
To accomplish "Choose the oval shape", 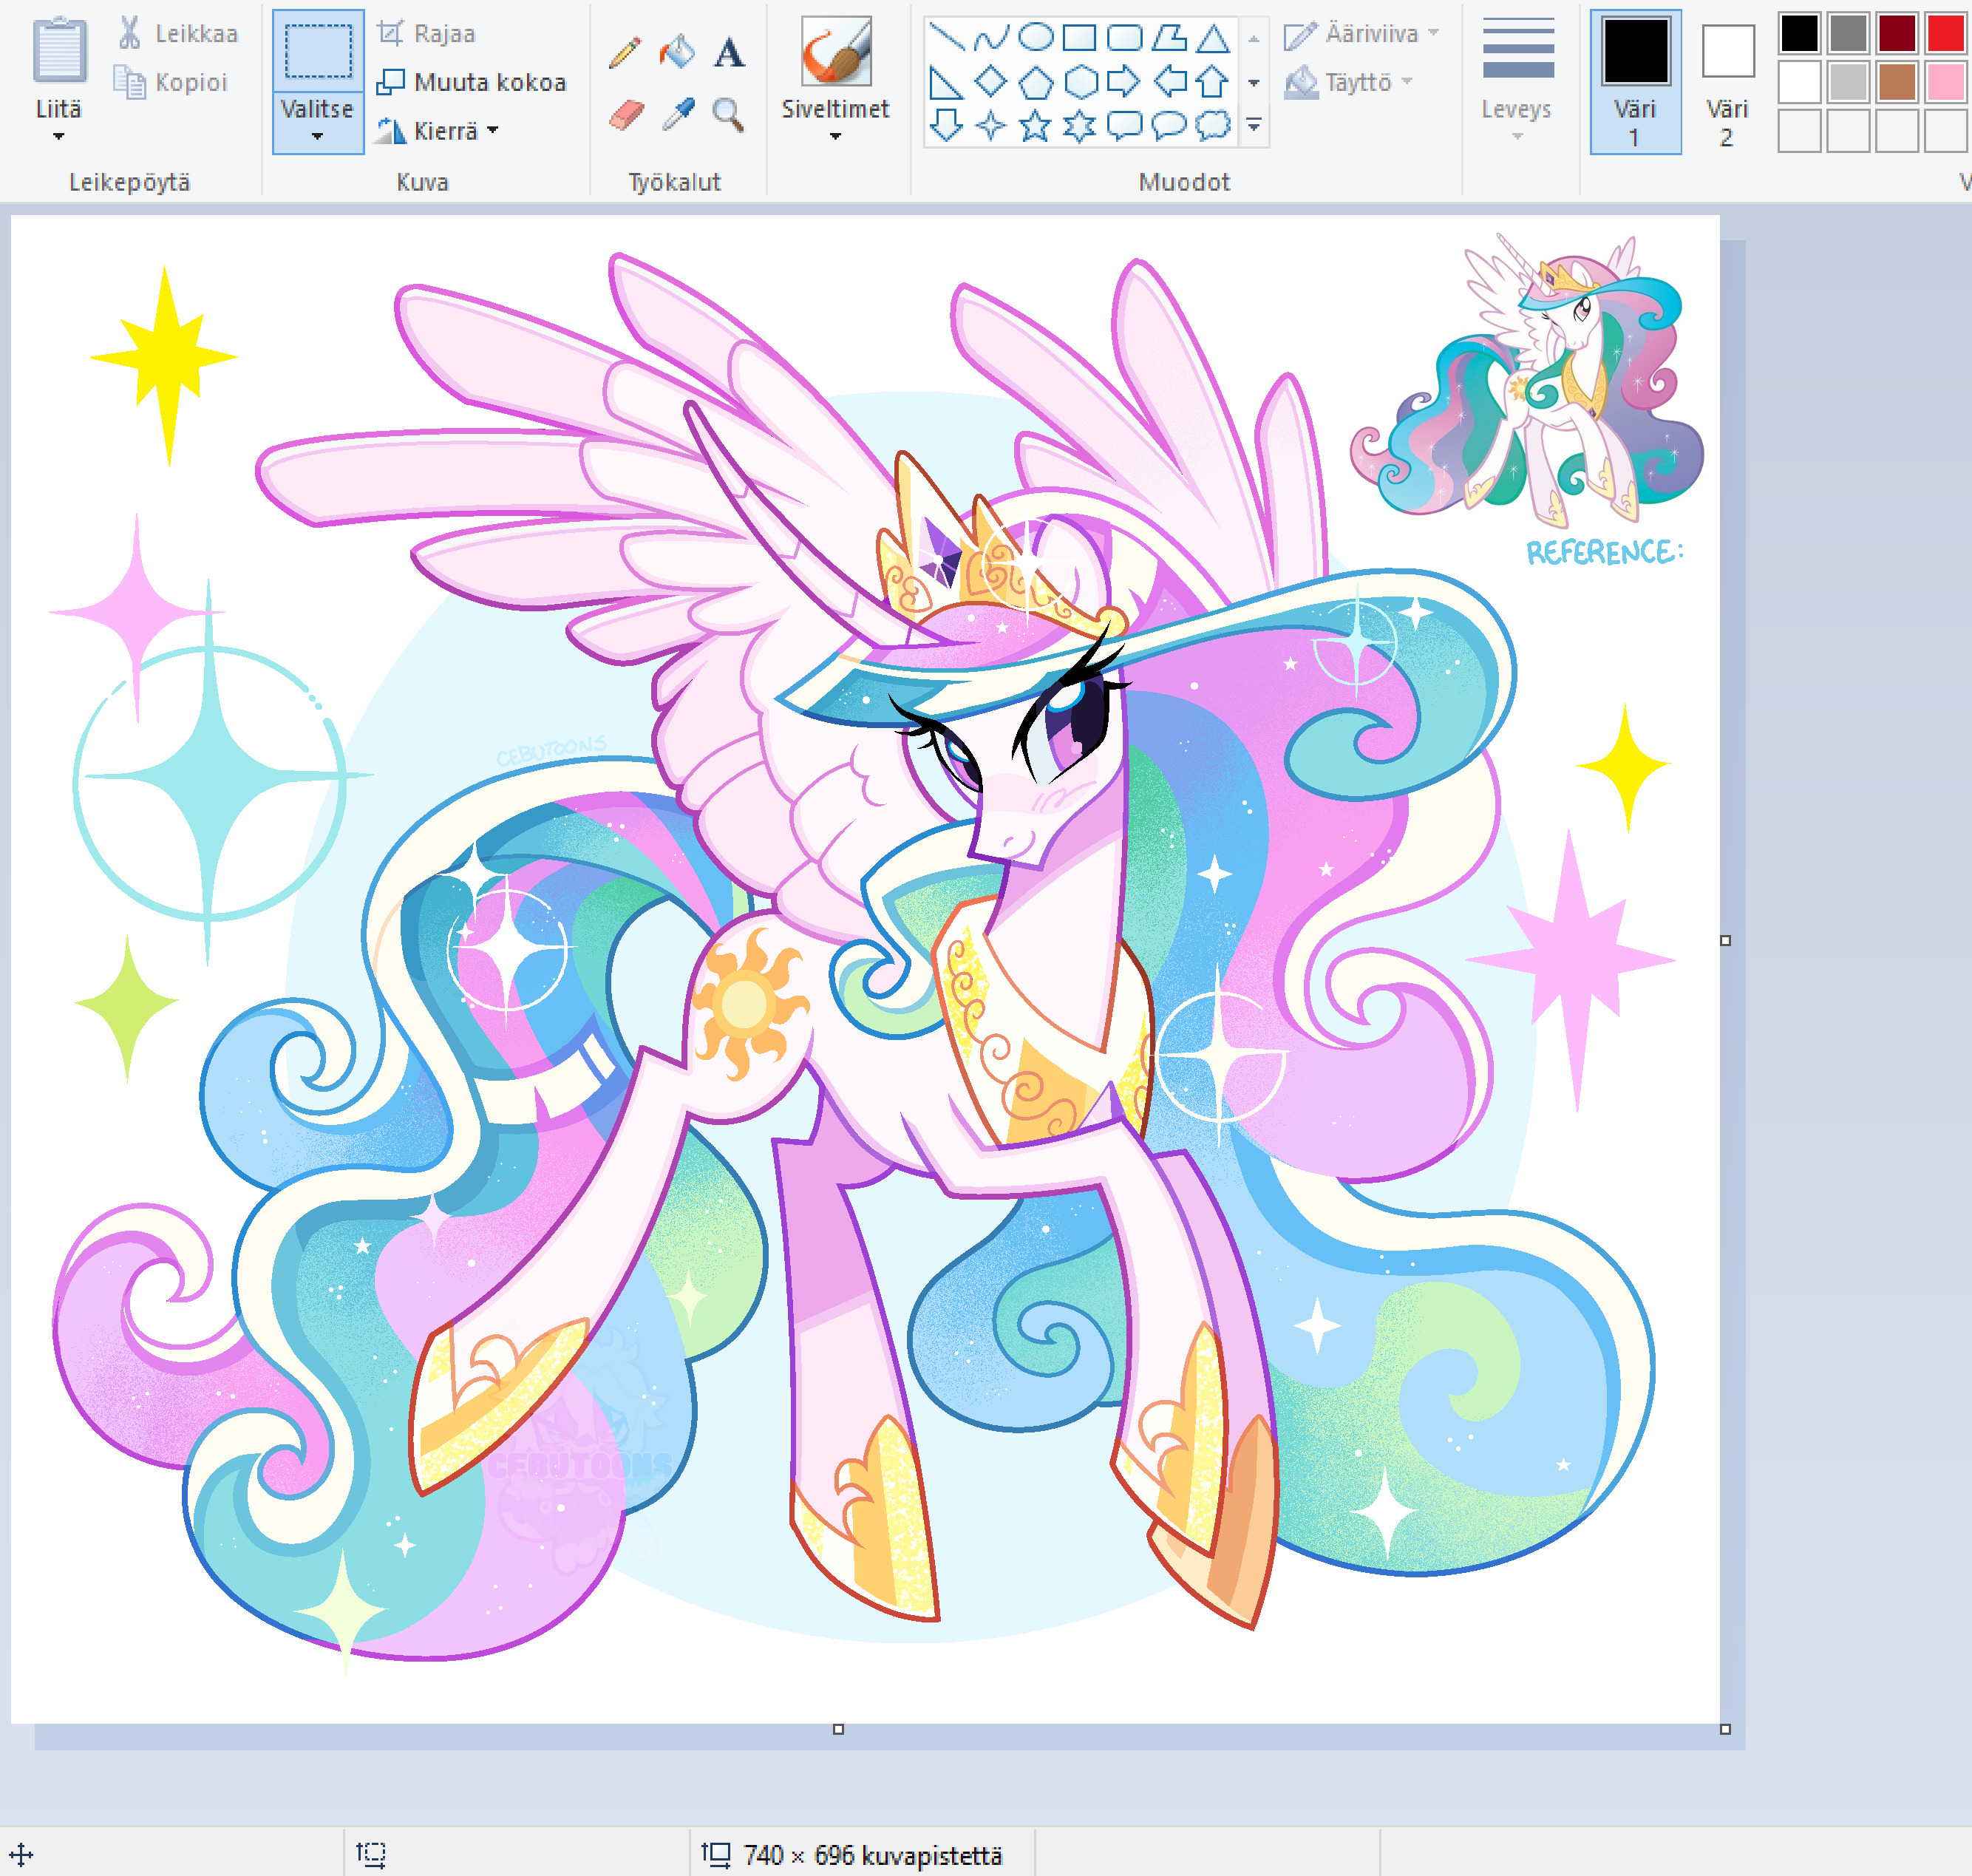I will [x=1035, y=38].
